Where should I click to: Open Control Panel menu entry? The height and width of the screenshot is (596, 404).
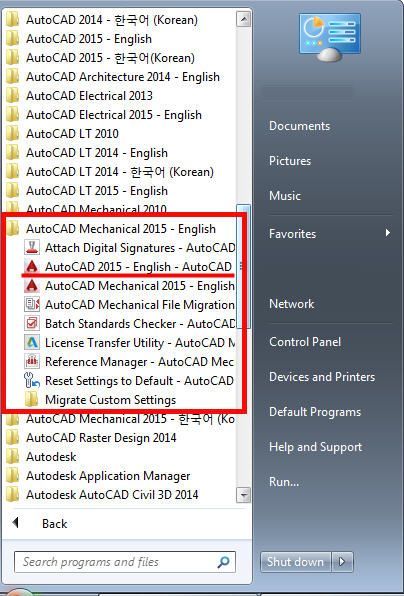305,342
